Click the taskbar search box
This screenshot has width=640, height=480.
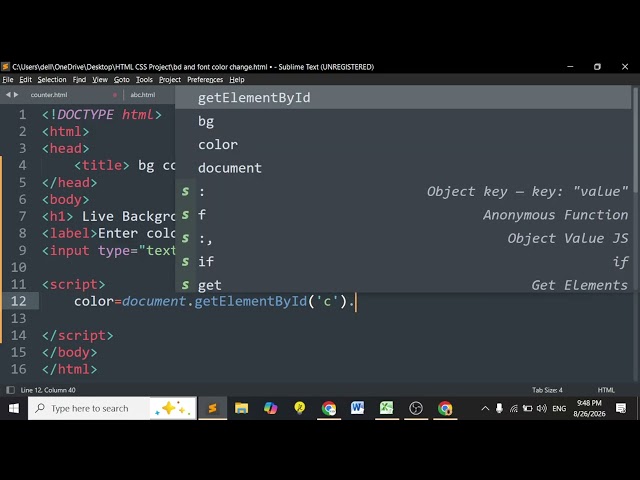[x=112, y=408]
